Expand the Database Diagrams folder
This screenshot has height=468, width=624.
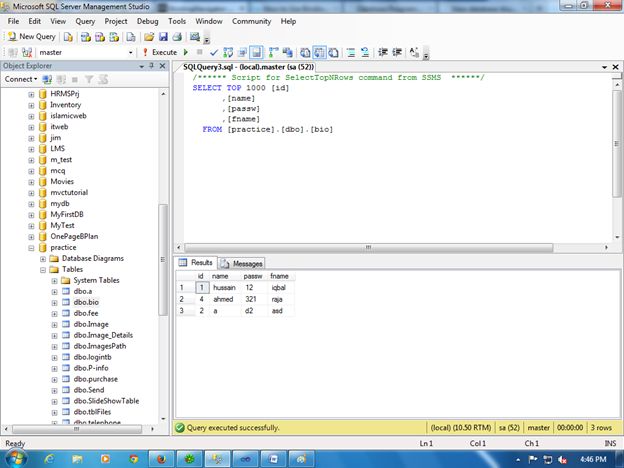pyautogui.click(x=43, y=258)
